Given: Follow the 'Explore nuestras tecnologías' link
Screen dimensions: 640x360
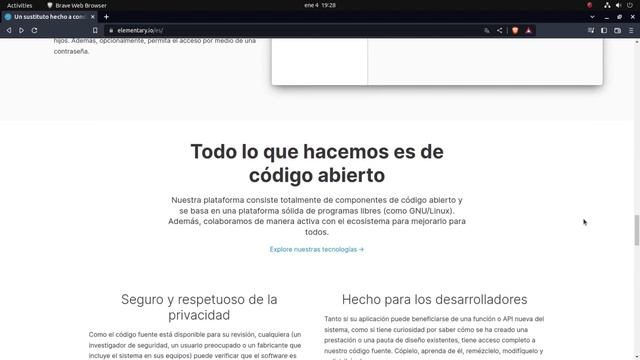Looking at the screenshot, I should pos(316,249).
